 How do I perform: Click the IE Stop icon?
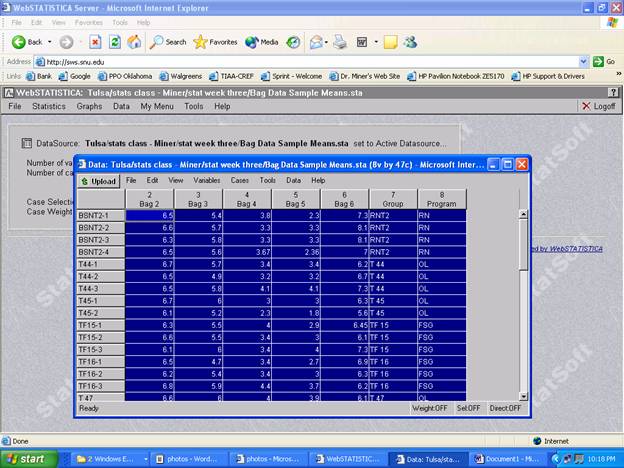click(x=95, y=42)
